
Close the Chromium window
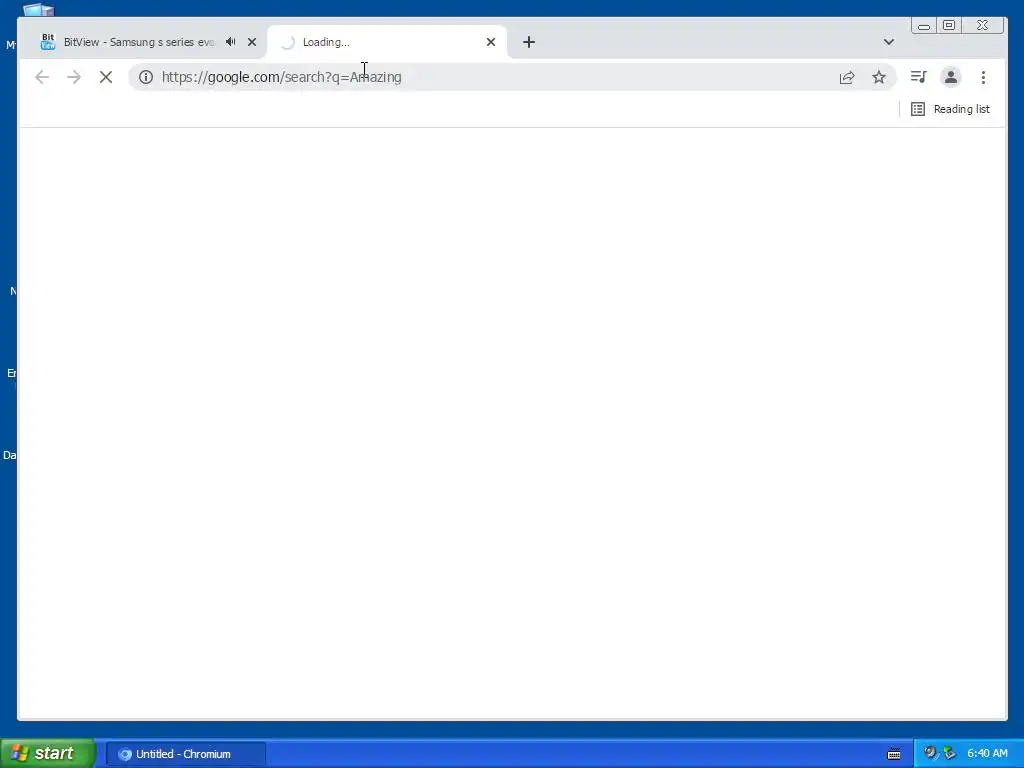click(982, 25)
